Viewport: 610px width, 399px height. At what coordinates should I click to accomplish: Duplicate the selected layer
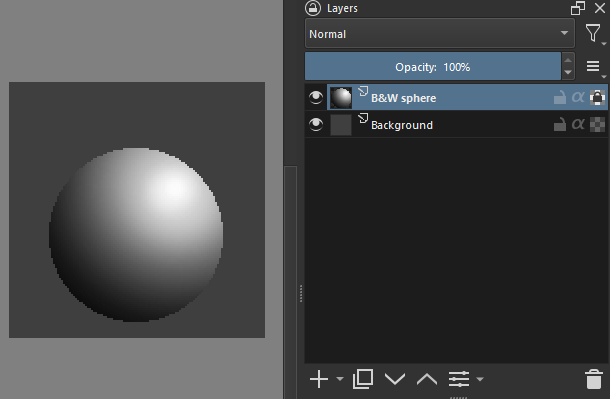coord(363,379)
